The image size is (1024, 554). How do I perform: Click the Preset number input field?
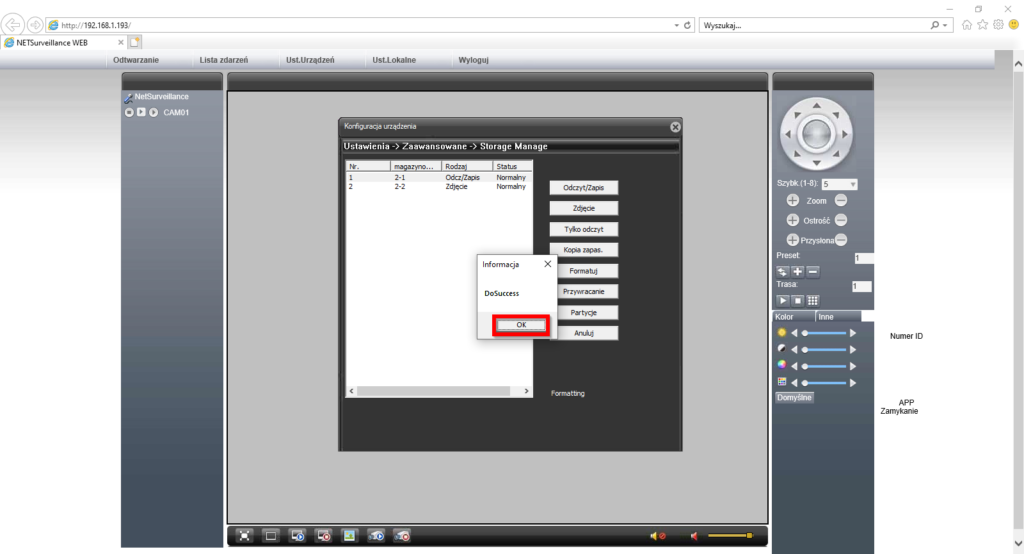point(862,258)
